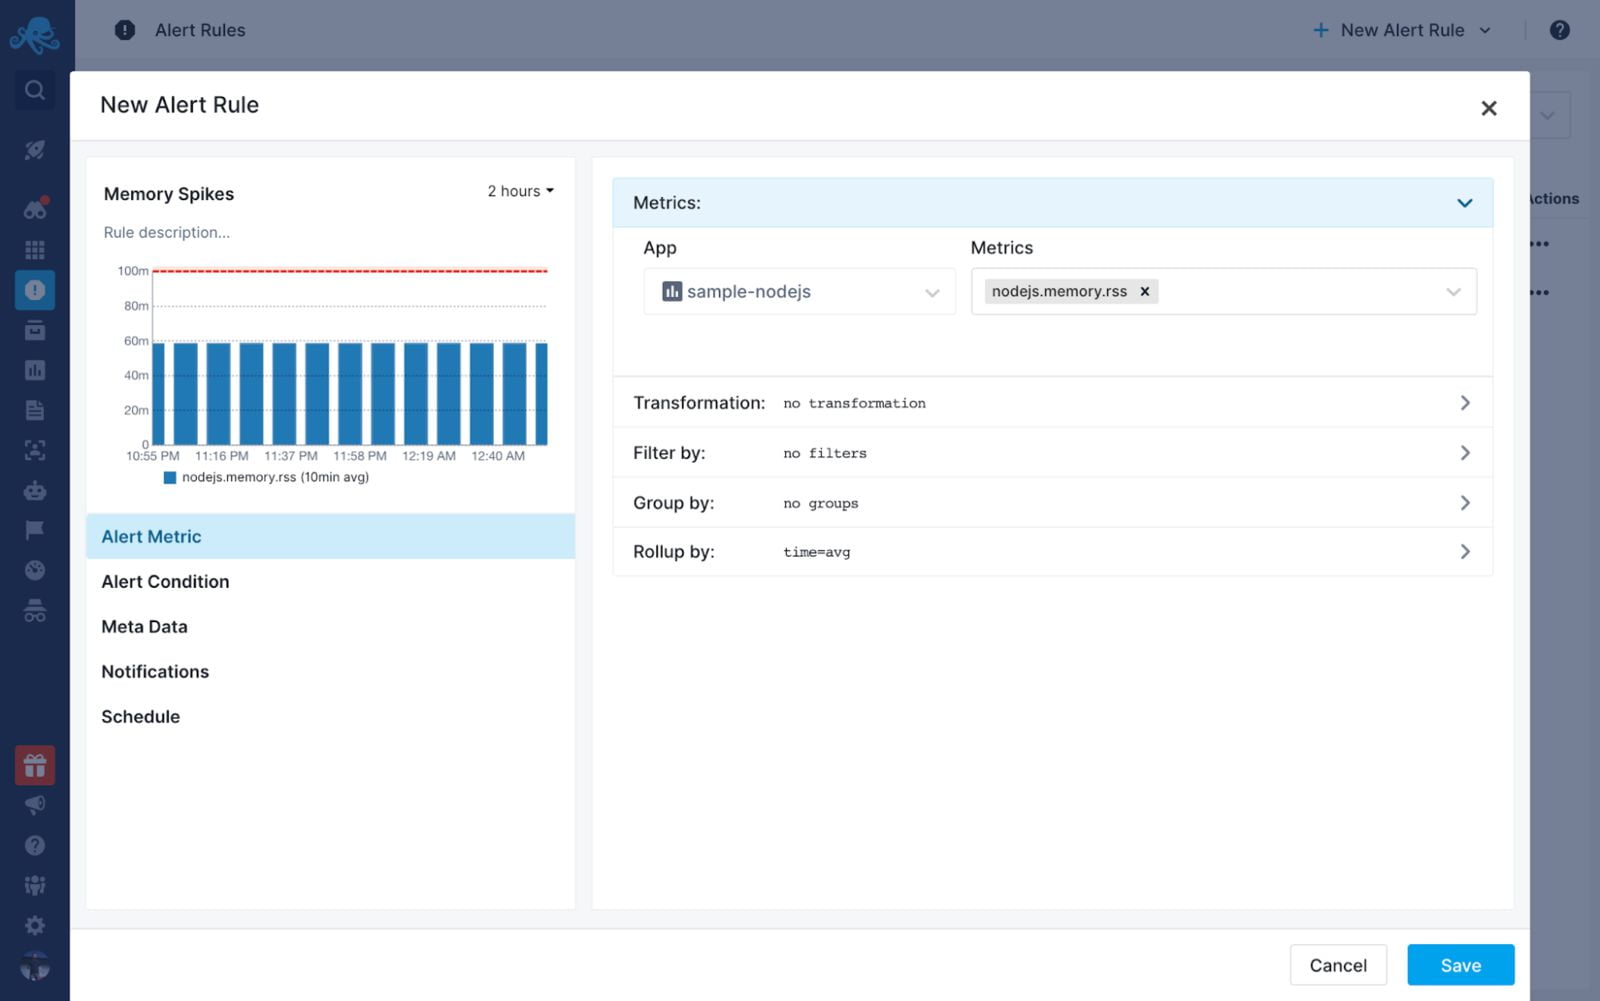Click the help question mark in the top bar
Image resolution: width=1600 pixels, height=1001 pixels.
(1559, 29)
